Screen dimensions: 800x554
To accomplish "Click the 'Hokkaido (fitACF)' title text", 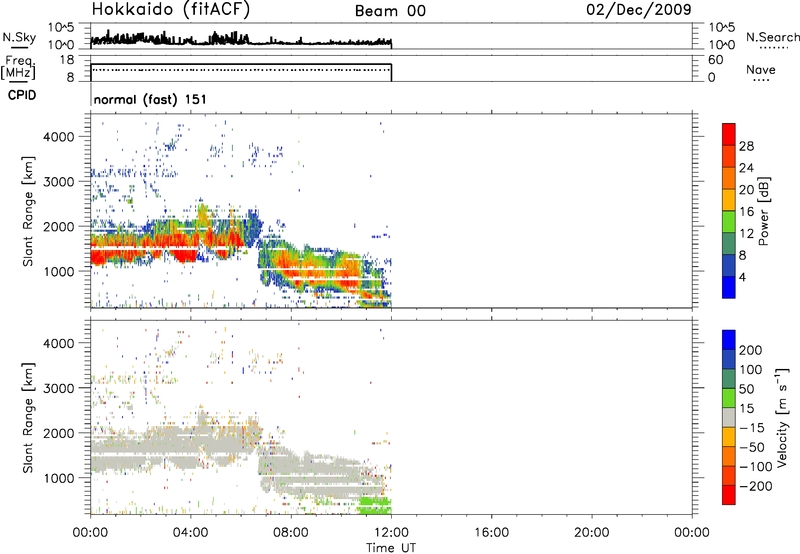I will pyautogui.click(x=171, y=9).
